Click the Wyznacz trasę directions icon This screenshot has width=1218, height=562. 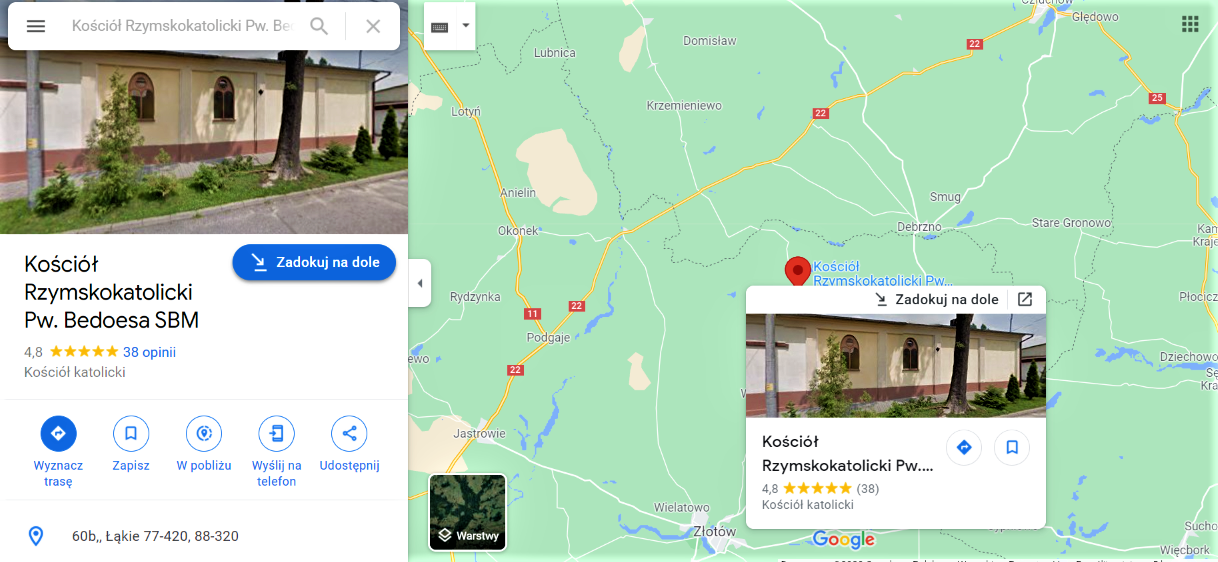coord(58,434)
